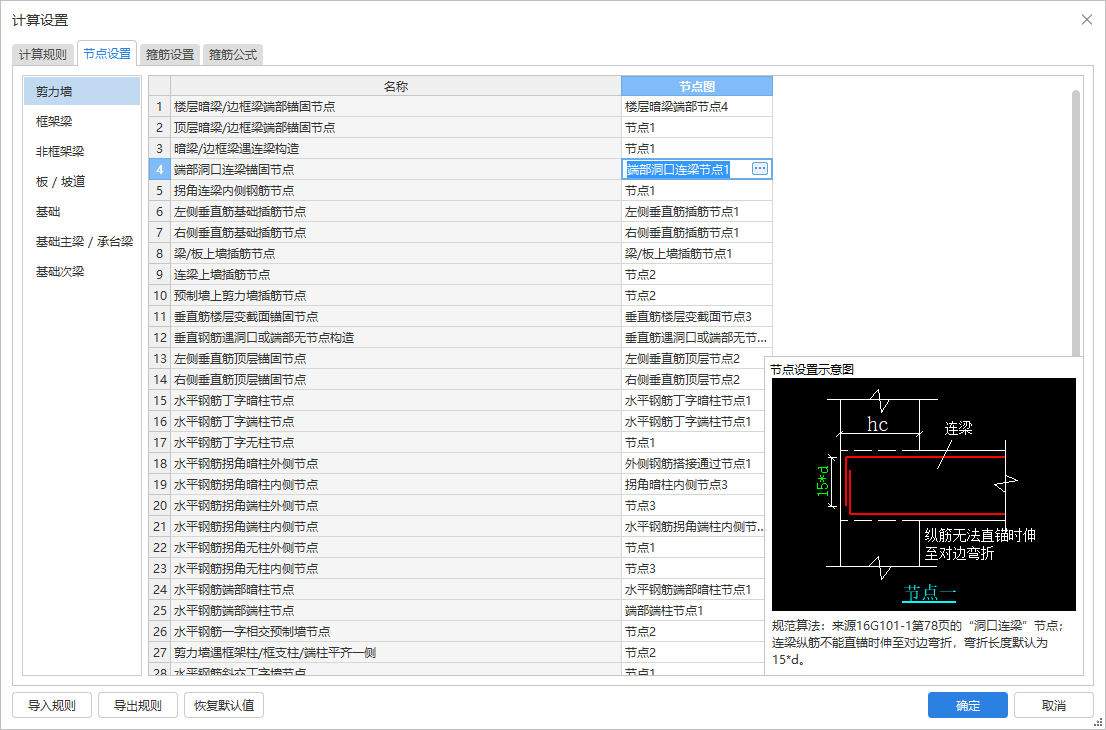1106x730 pixels.
Task: Select 基础主梁 / 承台梁 in the list
Action: tap(82, 241)
